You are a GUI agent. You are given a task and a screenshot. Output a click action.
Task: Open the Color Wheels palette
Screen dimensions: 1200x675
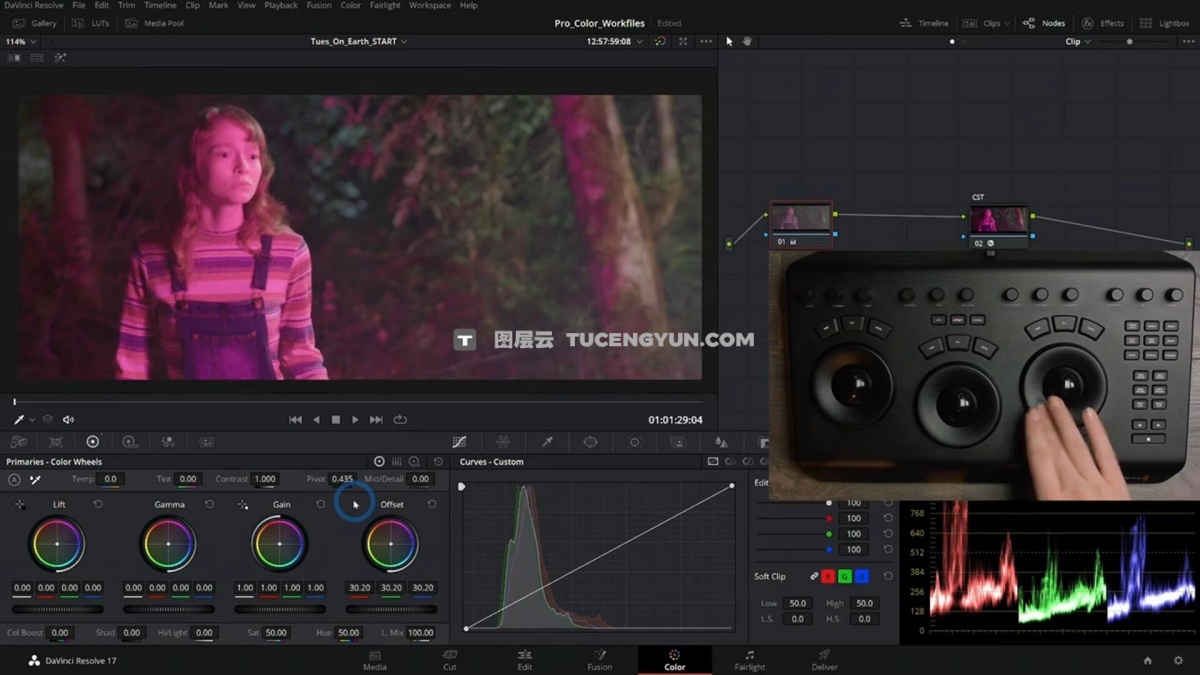click(93, 442)
